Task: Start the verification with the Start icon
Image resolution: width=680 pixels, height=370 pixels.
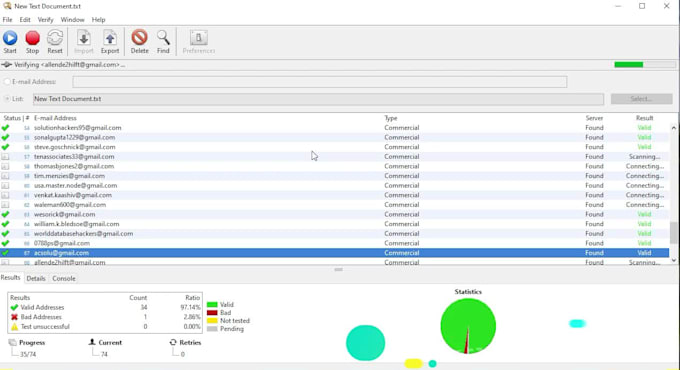Action: 10,38
